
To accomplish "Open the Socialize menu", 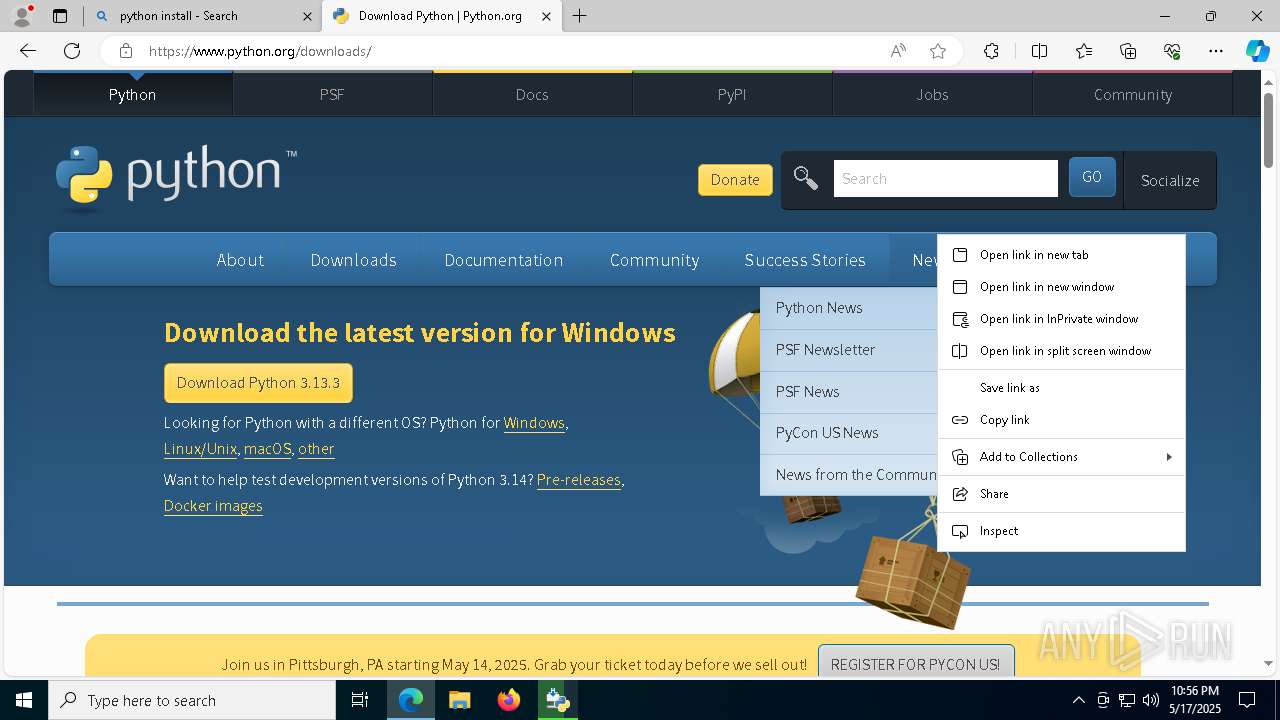I will click(x=1170, y=180).
